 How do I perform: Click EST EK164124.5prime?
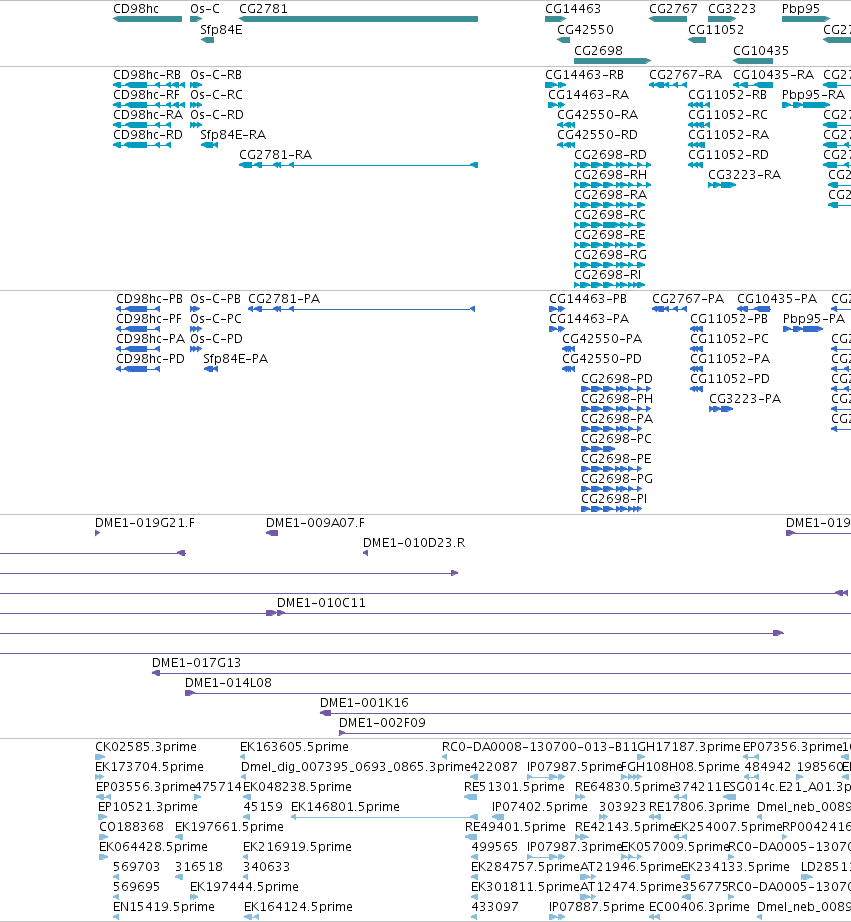(251, 917)
